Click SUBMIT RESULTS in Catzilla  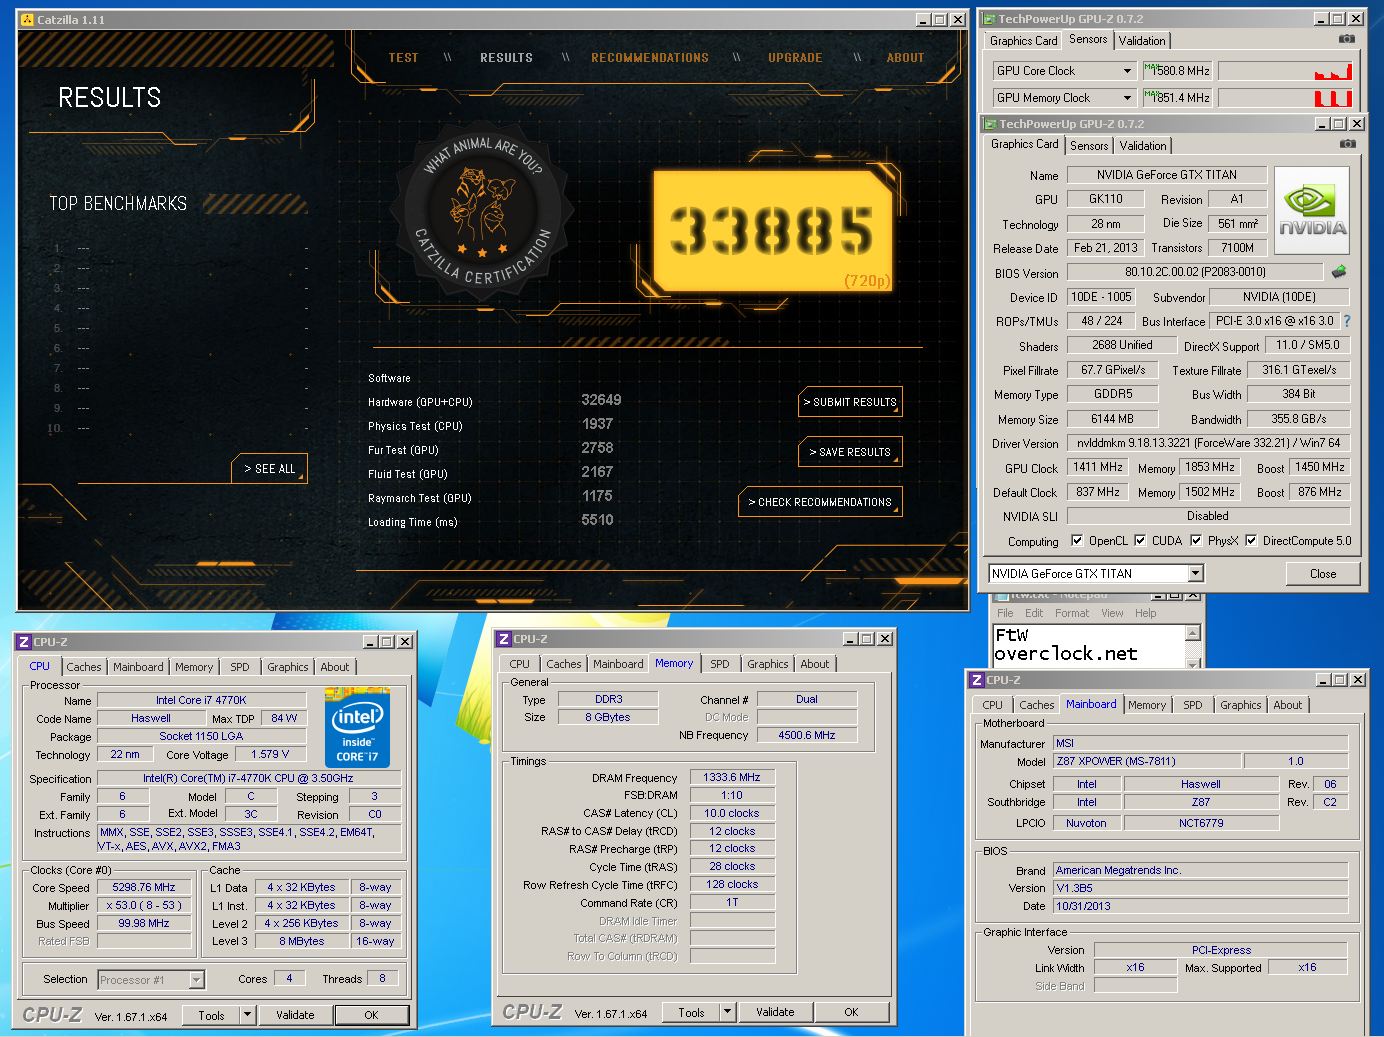(850, 402)
